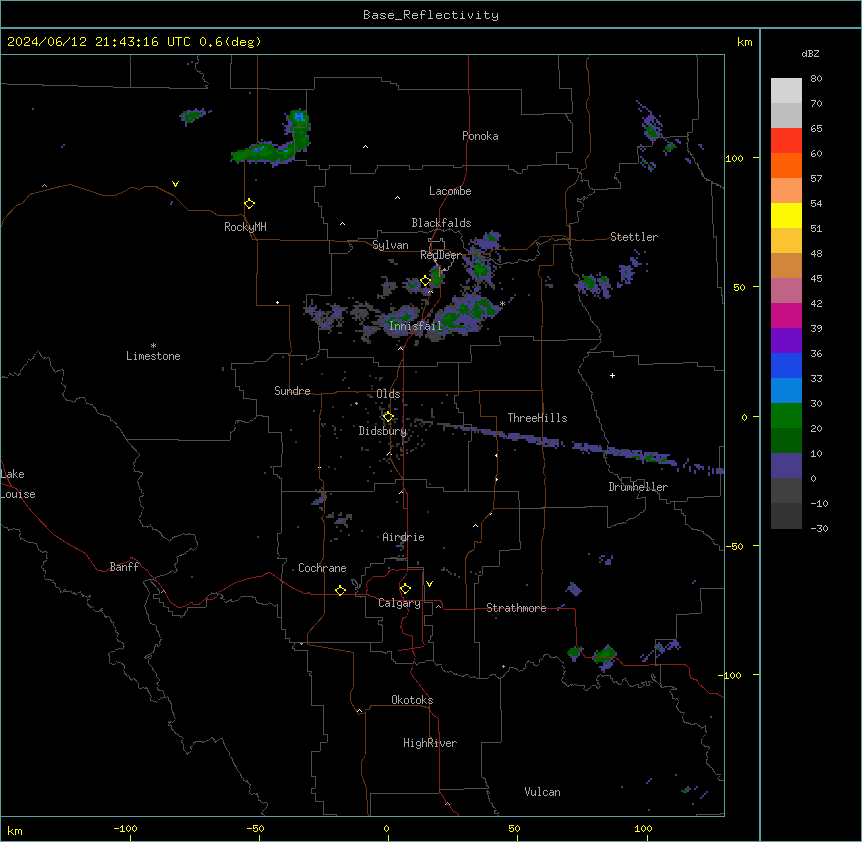Click the -30 value in the dBZ legend
862x842 pixels.
pos(819,528)
